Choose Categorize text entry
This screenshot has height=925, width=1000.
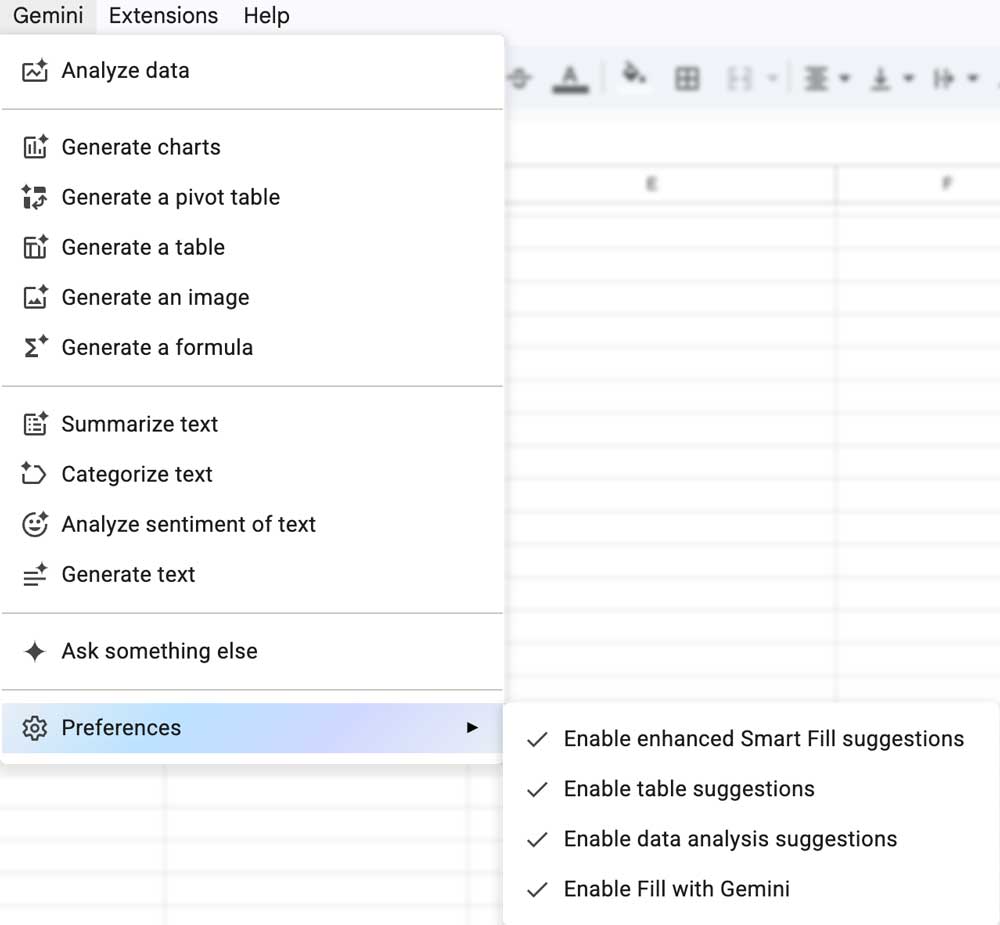253,474
